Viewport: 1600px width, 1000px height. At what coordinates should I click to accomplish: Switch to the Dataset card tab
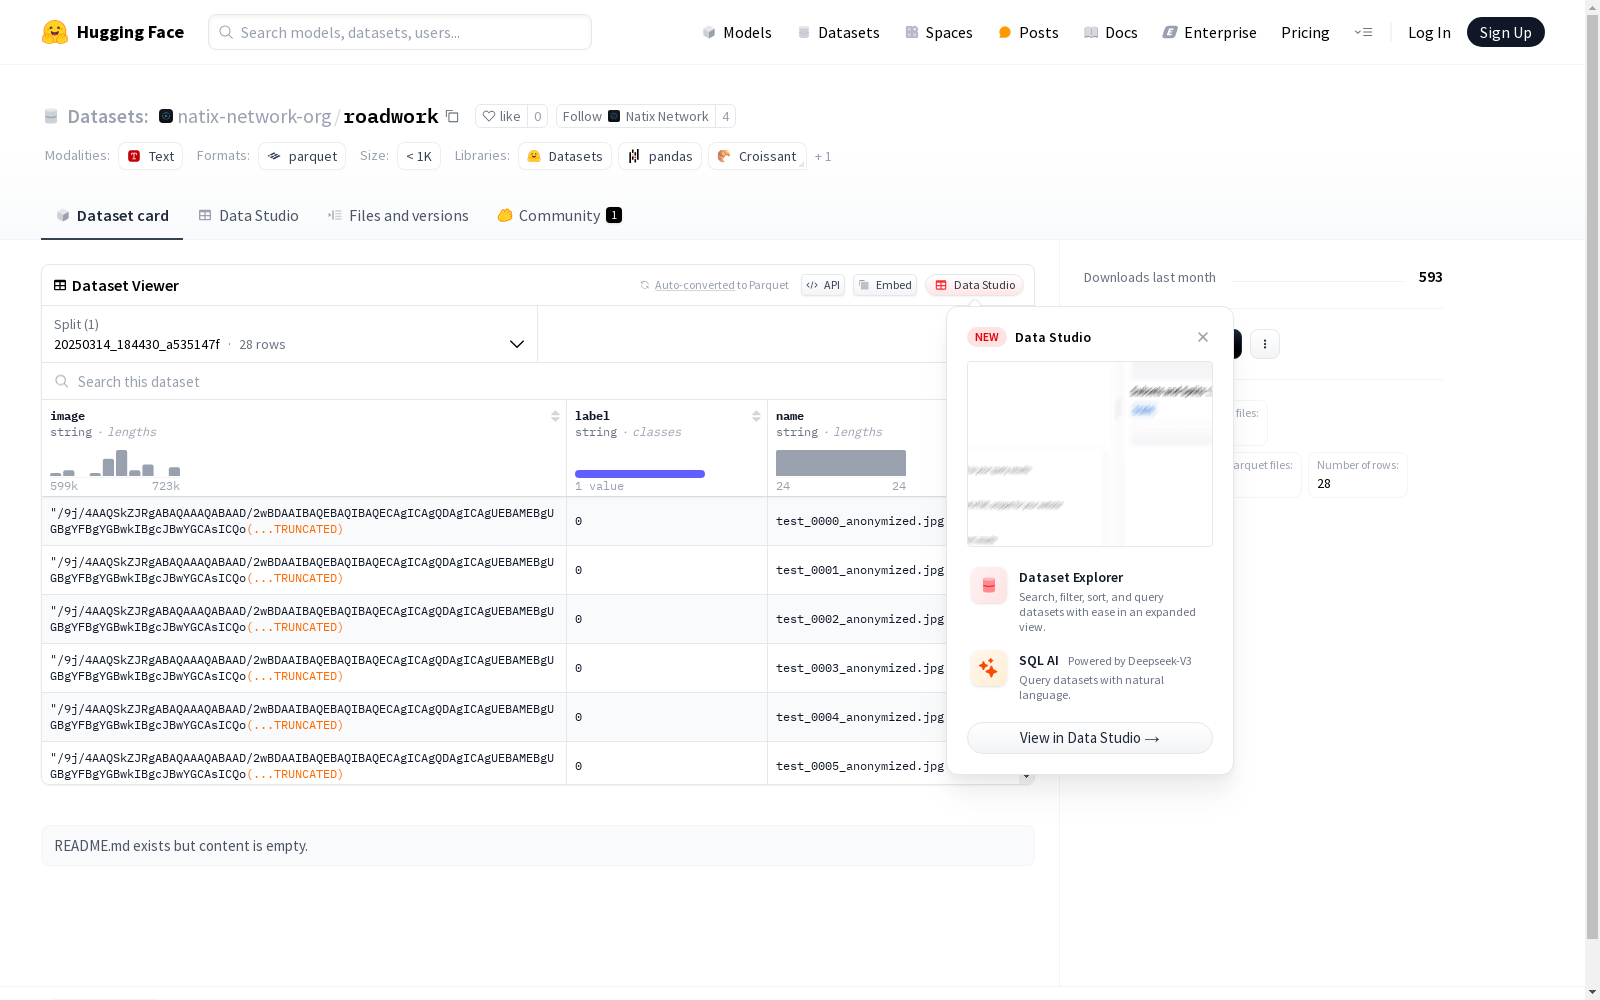(112, 216)
